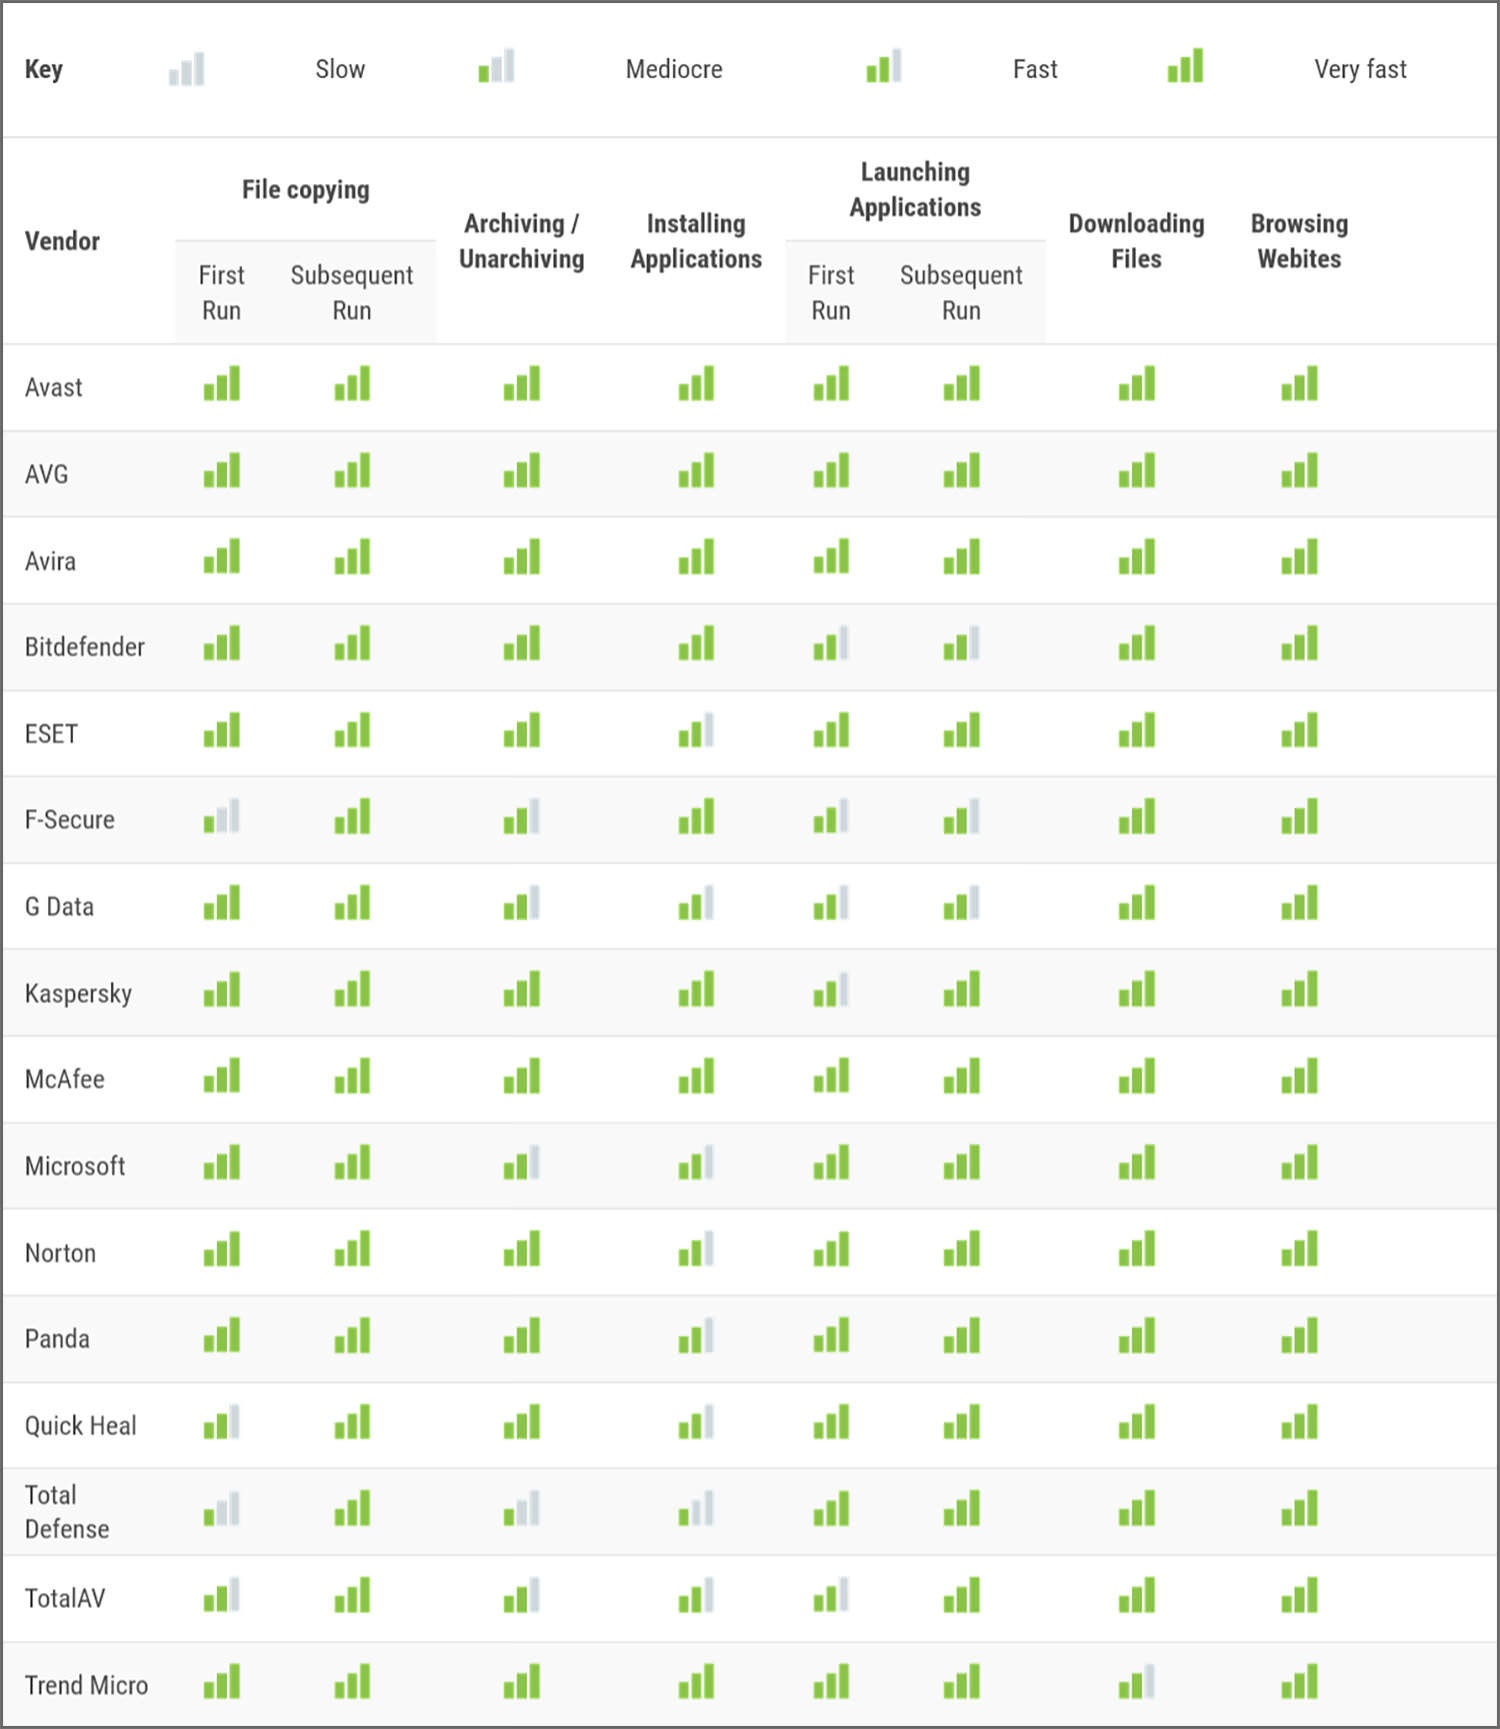Select the Archiving / Unarchiving header
The height and width of the screenshot is (1729, 1500).
[522, 241]
